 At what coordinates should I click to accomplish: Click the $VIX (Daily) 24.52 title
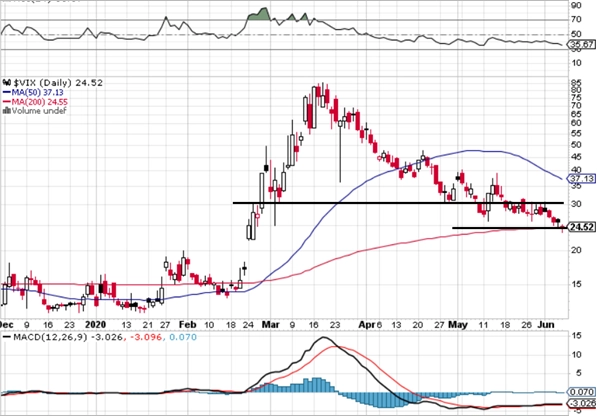58,83
